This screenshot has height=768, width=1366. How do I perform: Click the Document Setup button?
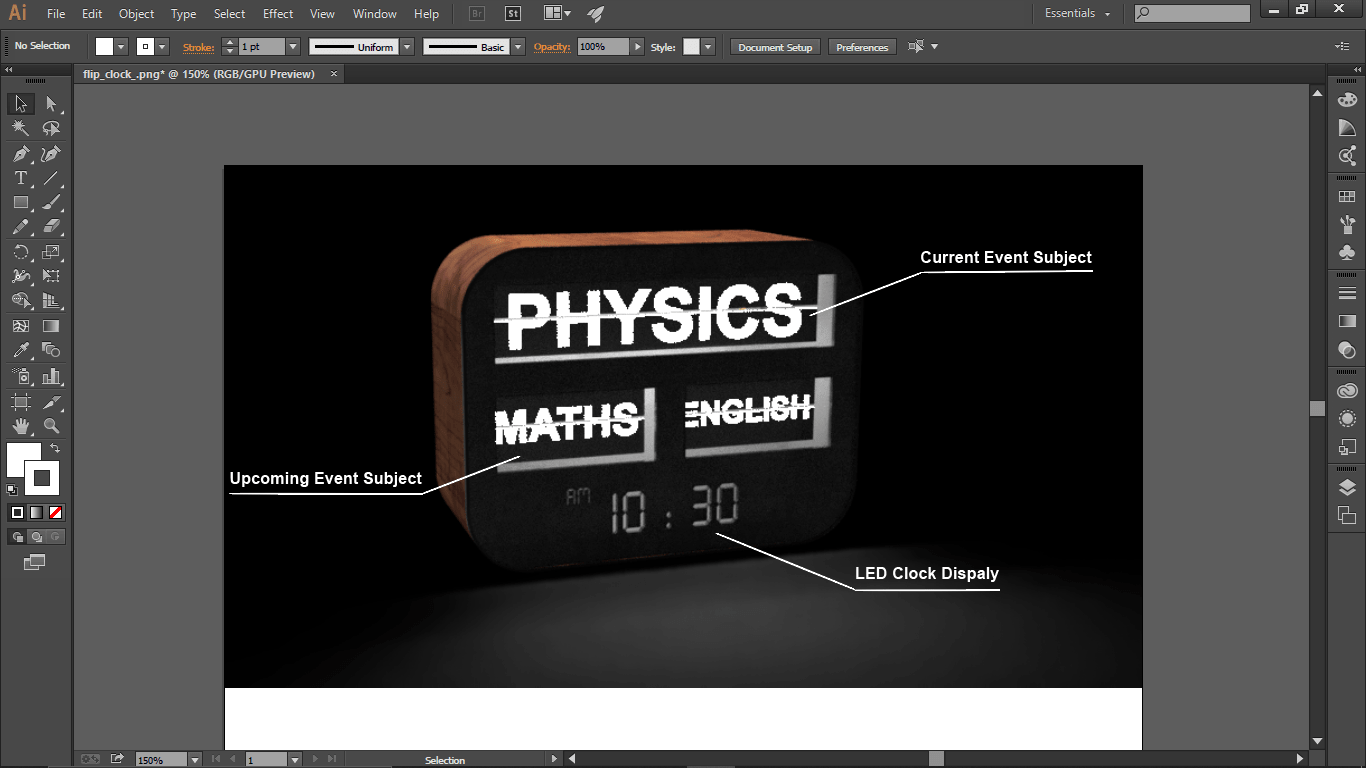click(776, 47)
